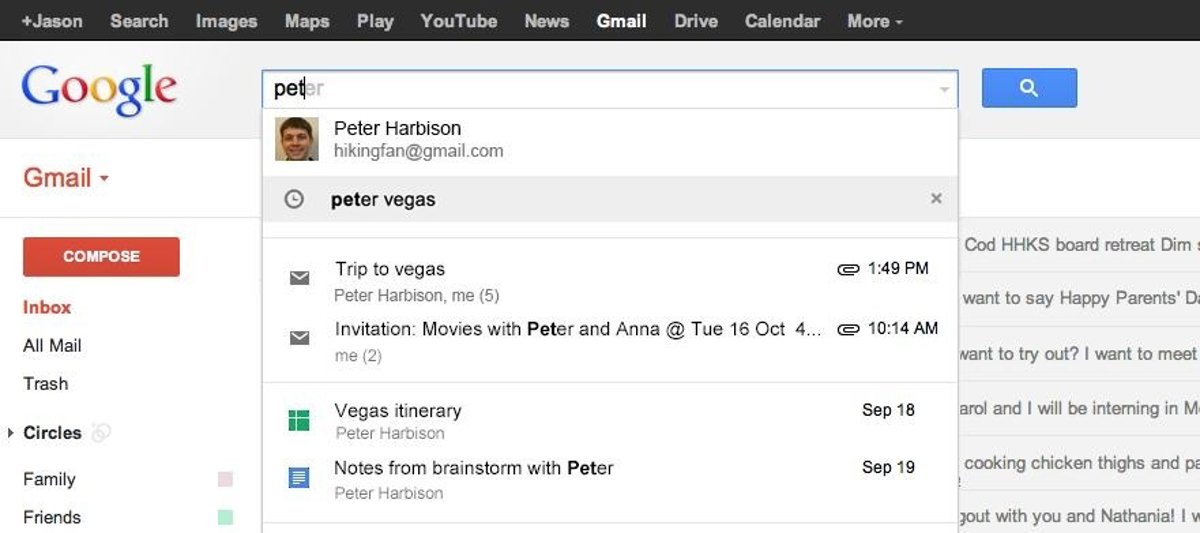Click Peter Harbison's profile photo
The width and height of the screenshot is (1200, 533).
click(296, 139)
